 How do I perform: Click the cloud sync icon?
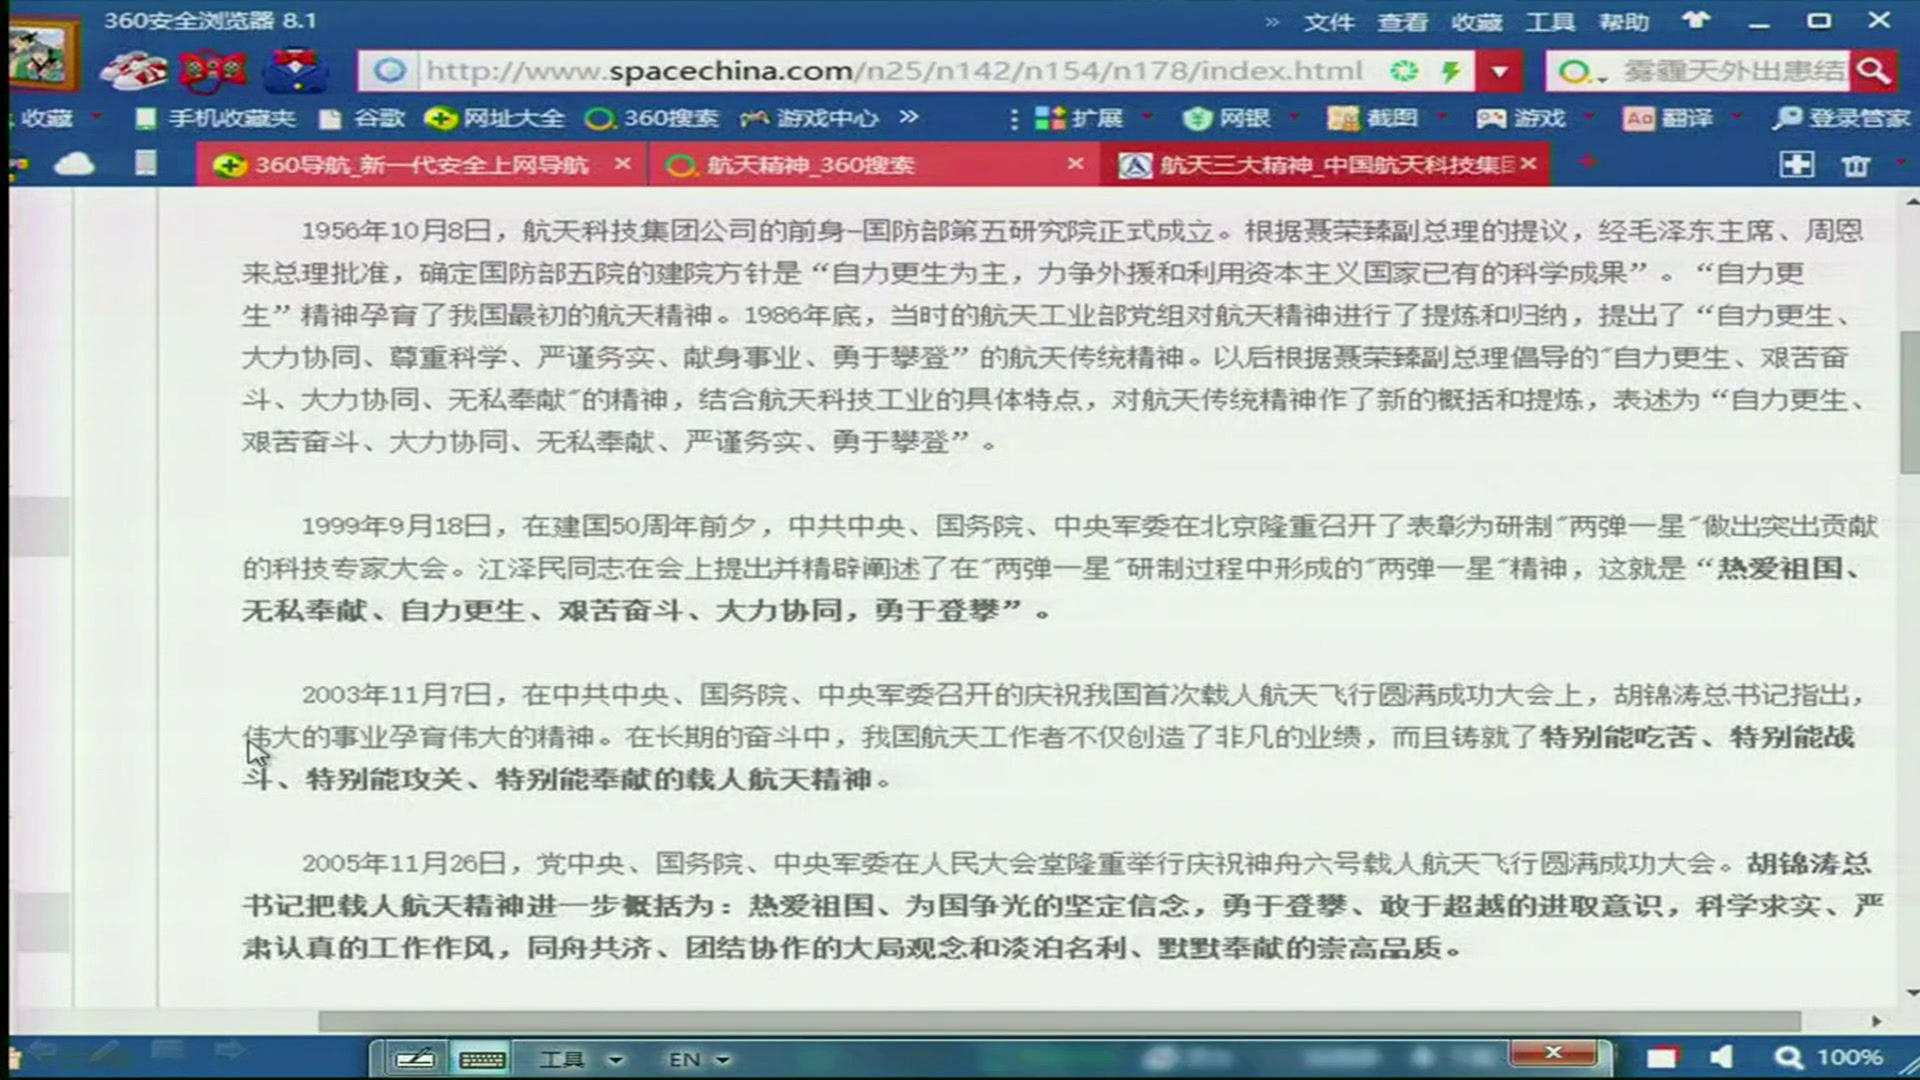(x=74, y=164)
